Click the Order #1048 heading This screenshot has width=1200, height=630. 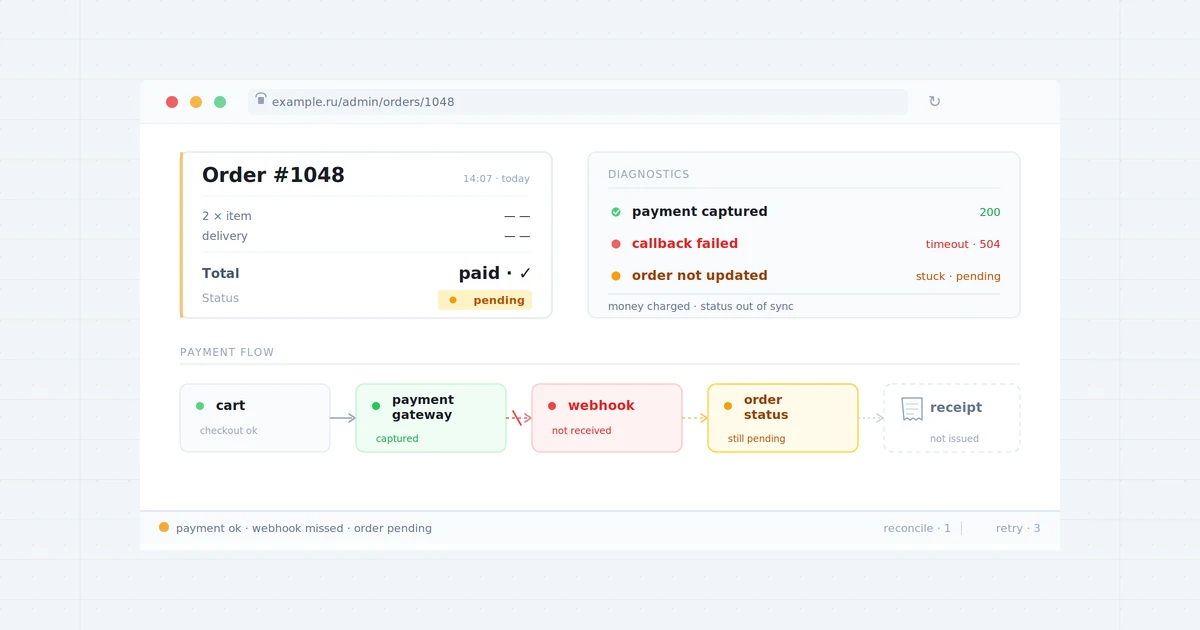[273, 175]
